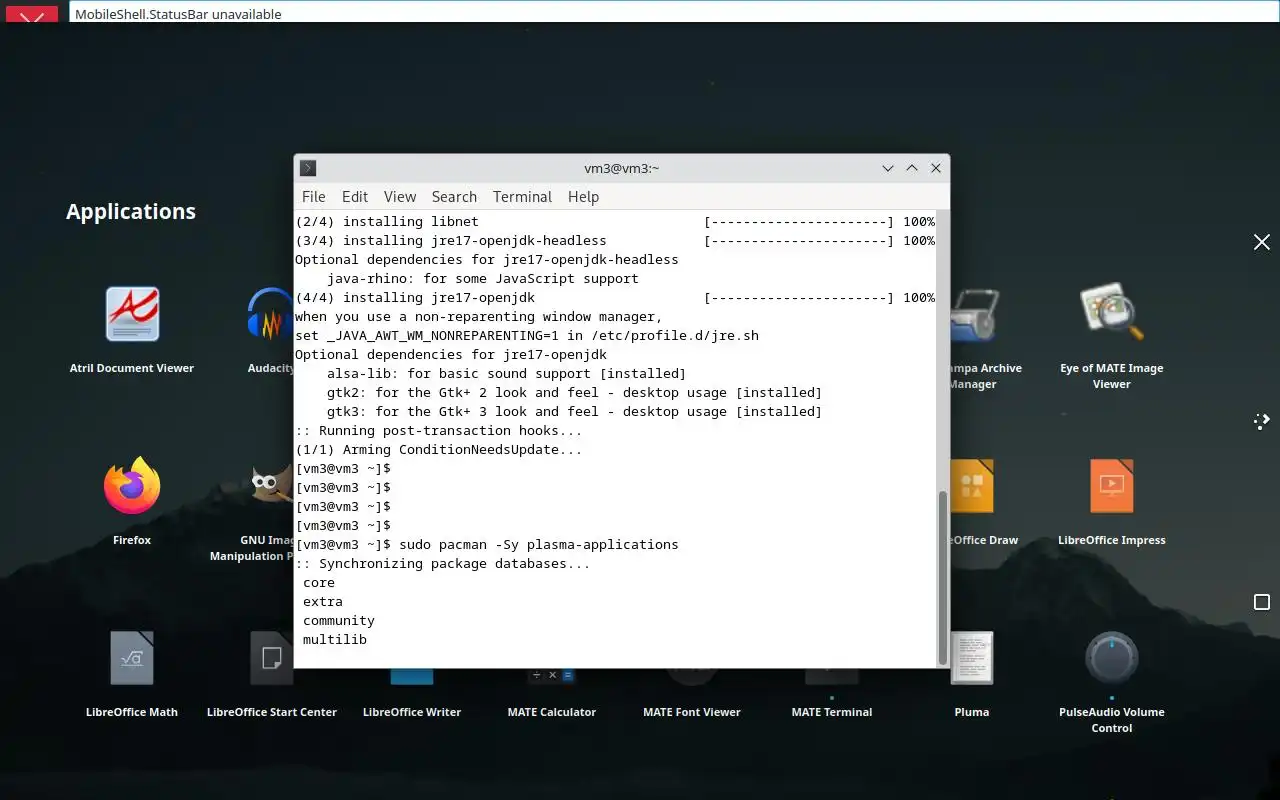The image size is (1280, 800).
Task: Close the vm3@vm3 terminal window
Action: [x=936, y=168]
